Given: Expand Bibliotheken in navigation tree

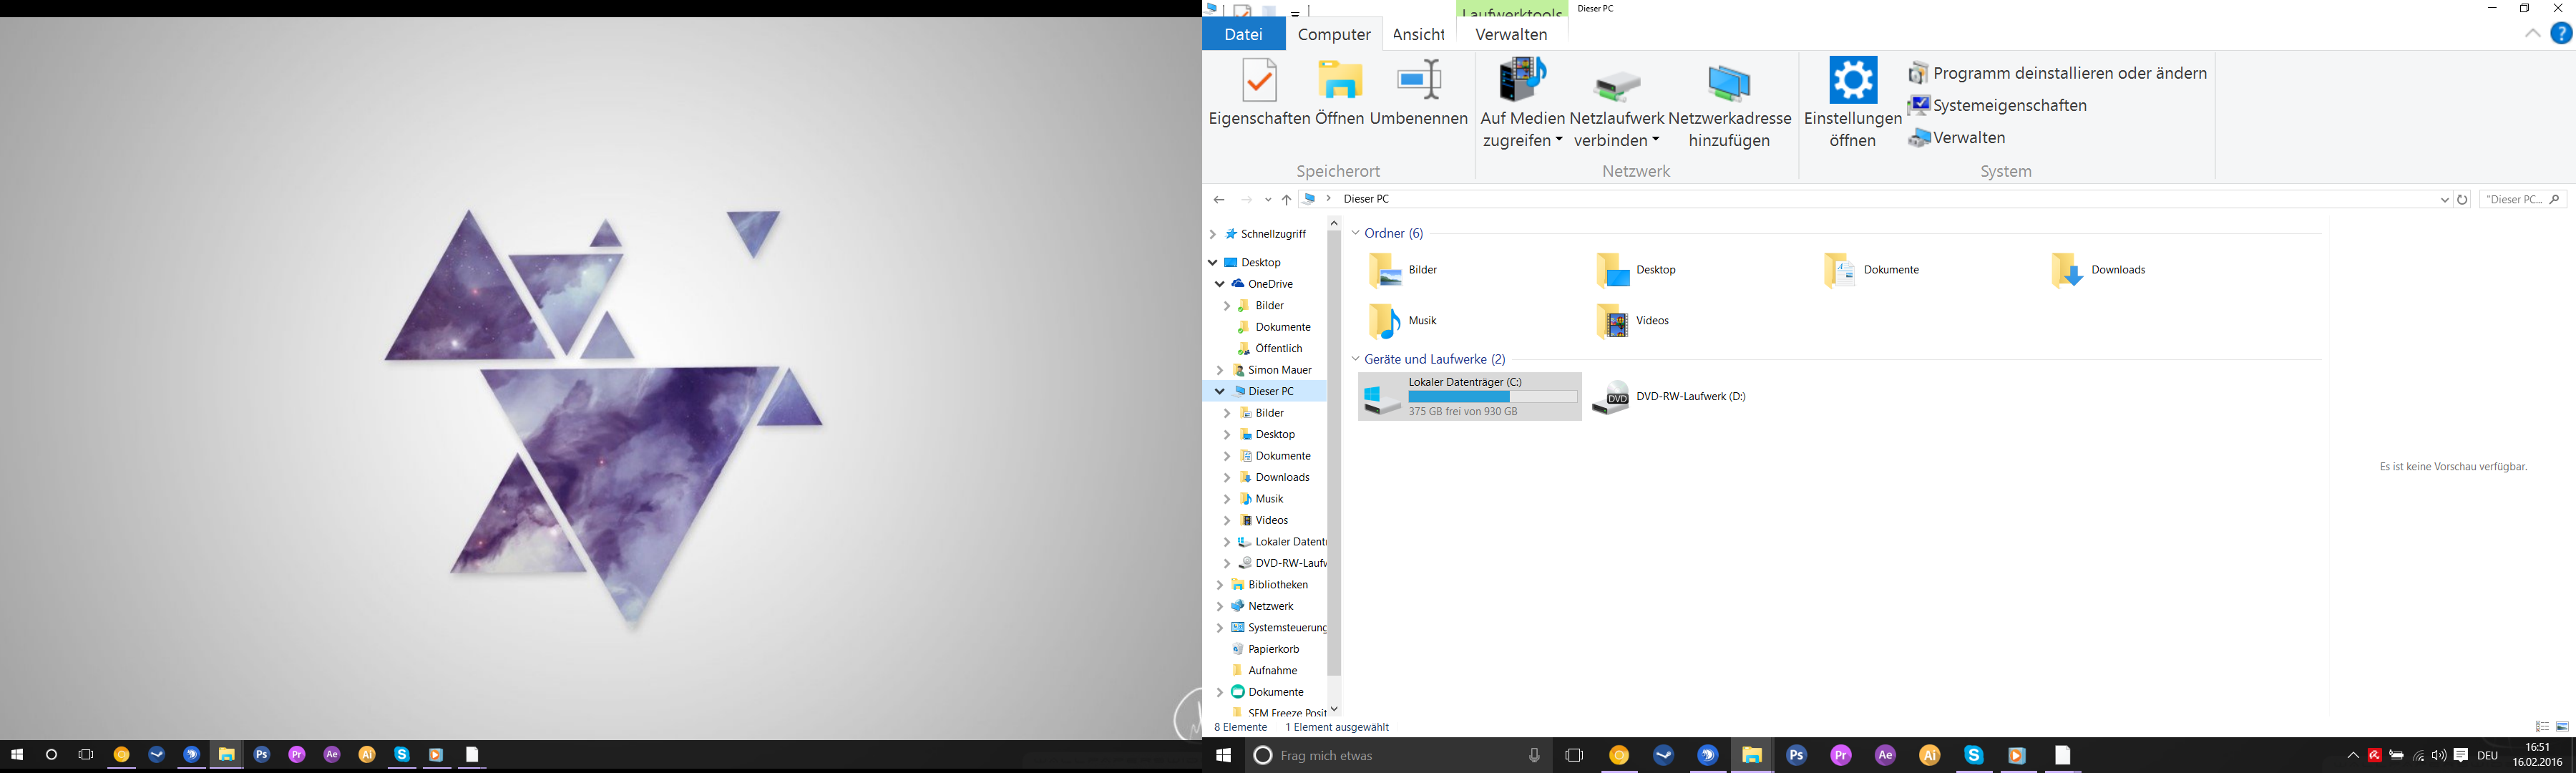Looking at the screenshot, I should pos(1219,585).
